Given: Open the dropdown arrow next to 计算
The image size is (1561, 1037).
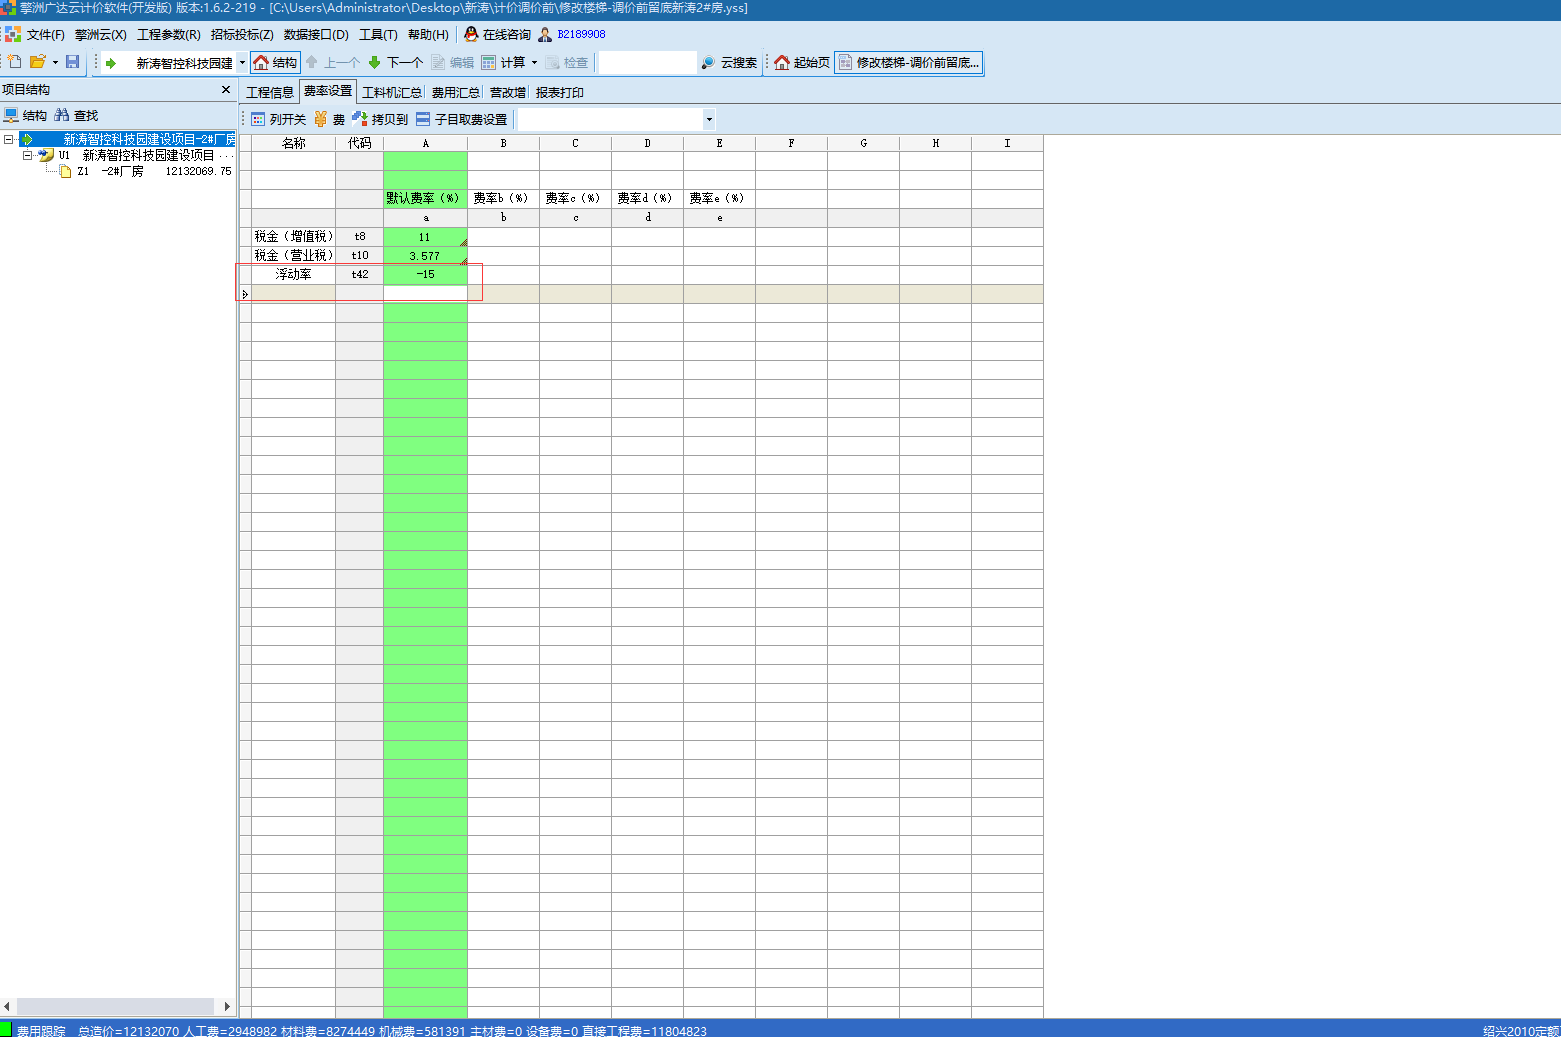Looking at the screenshot, I should [534, 62].
